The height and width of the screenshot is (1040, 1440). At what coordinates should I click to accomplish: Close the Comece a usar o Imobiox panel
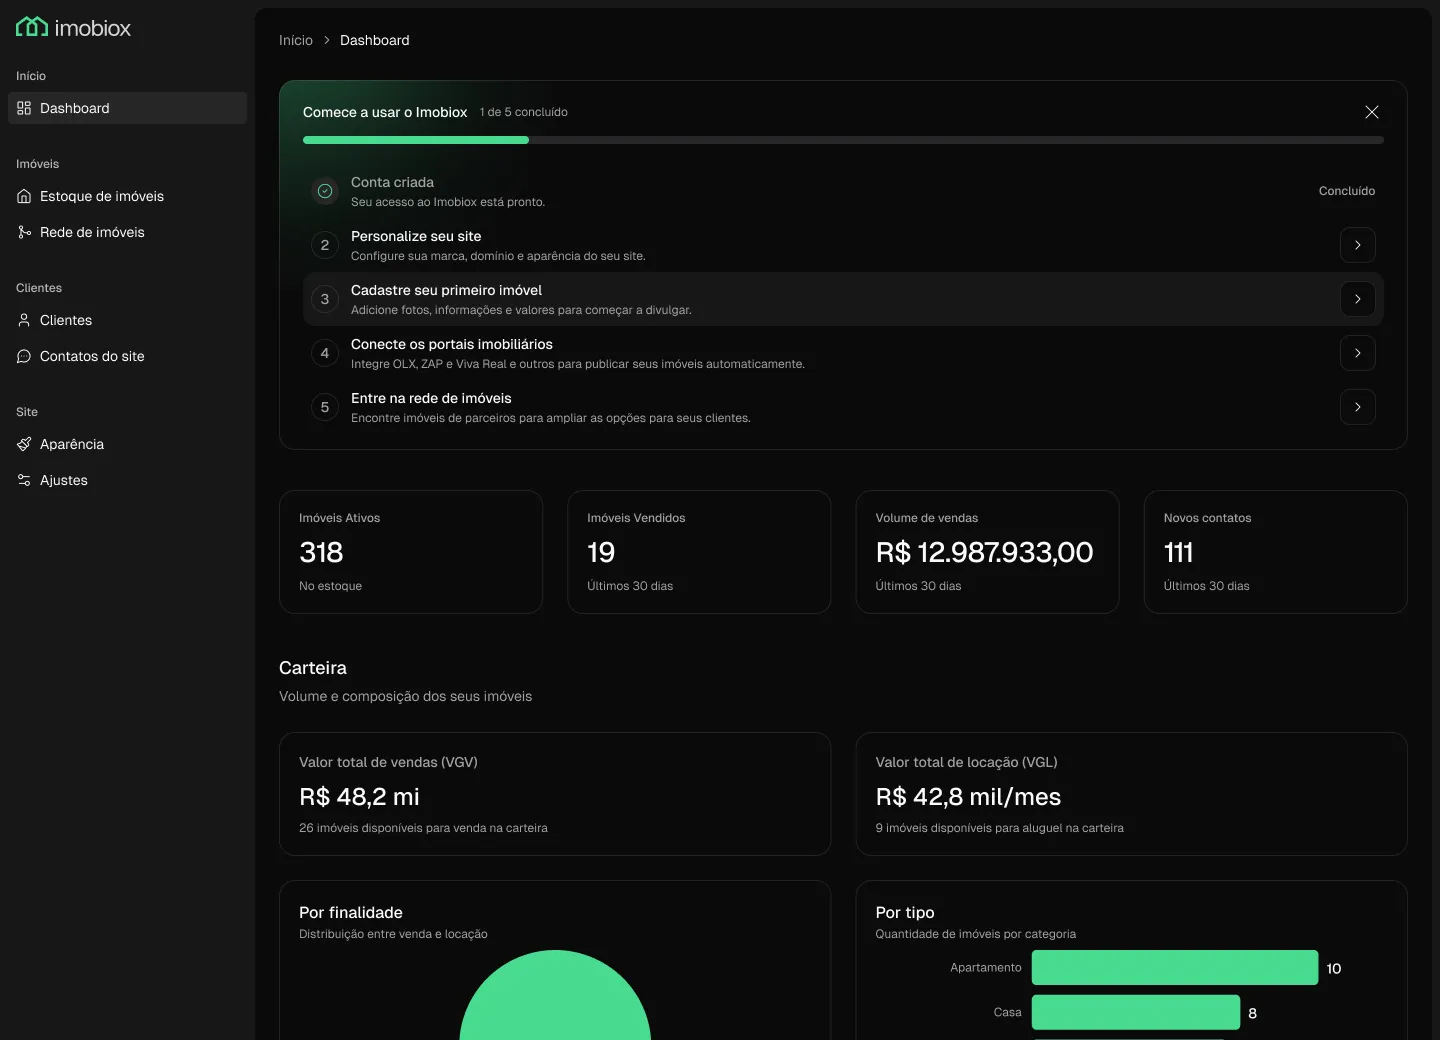(x=1372, y=112)
